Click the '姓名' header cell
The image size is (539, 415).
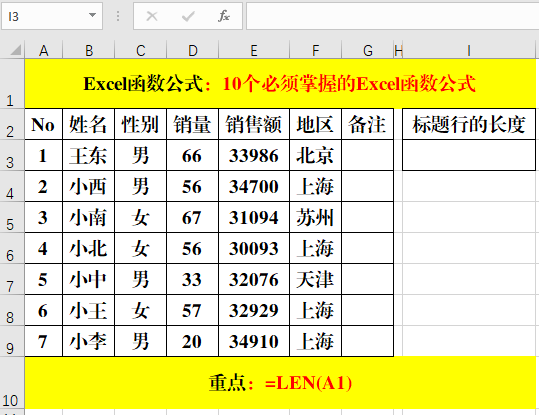coord(89,124)
